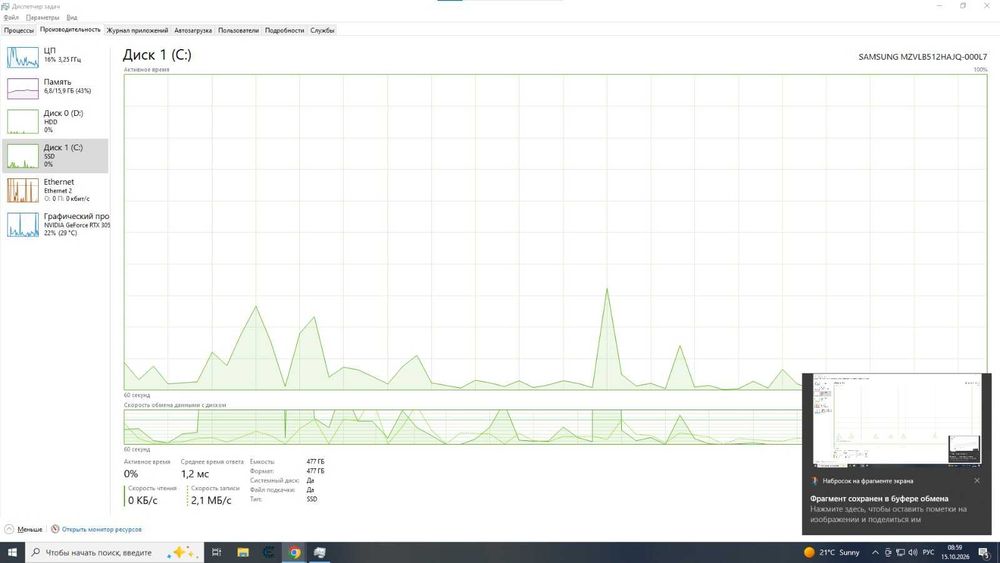Click the '2,1 МБ/с' write speed value
The width and height of the screenshot is (1000, 563).
211,501
